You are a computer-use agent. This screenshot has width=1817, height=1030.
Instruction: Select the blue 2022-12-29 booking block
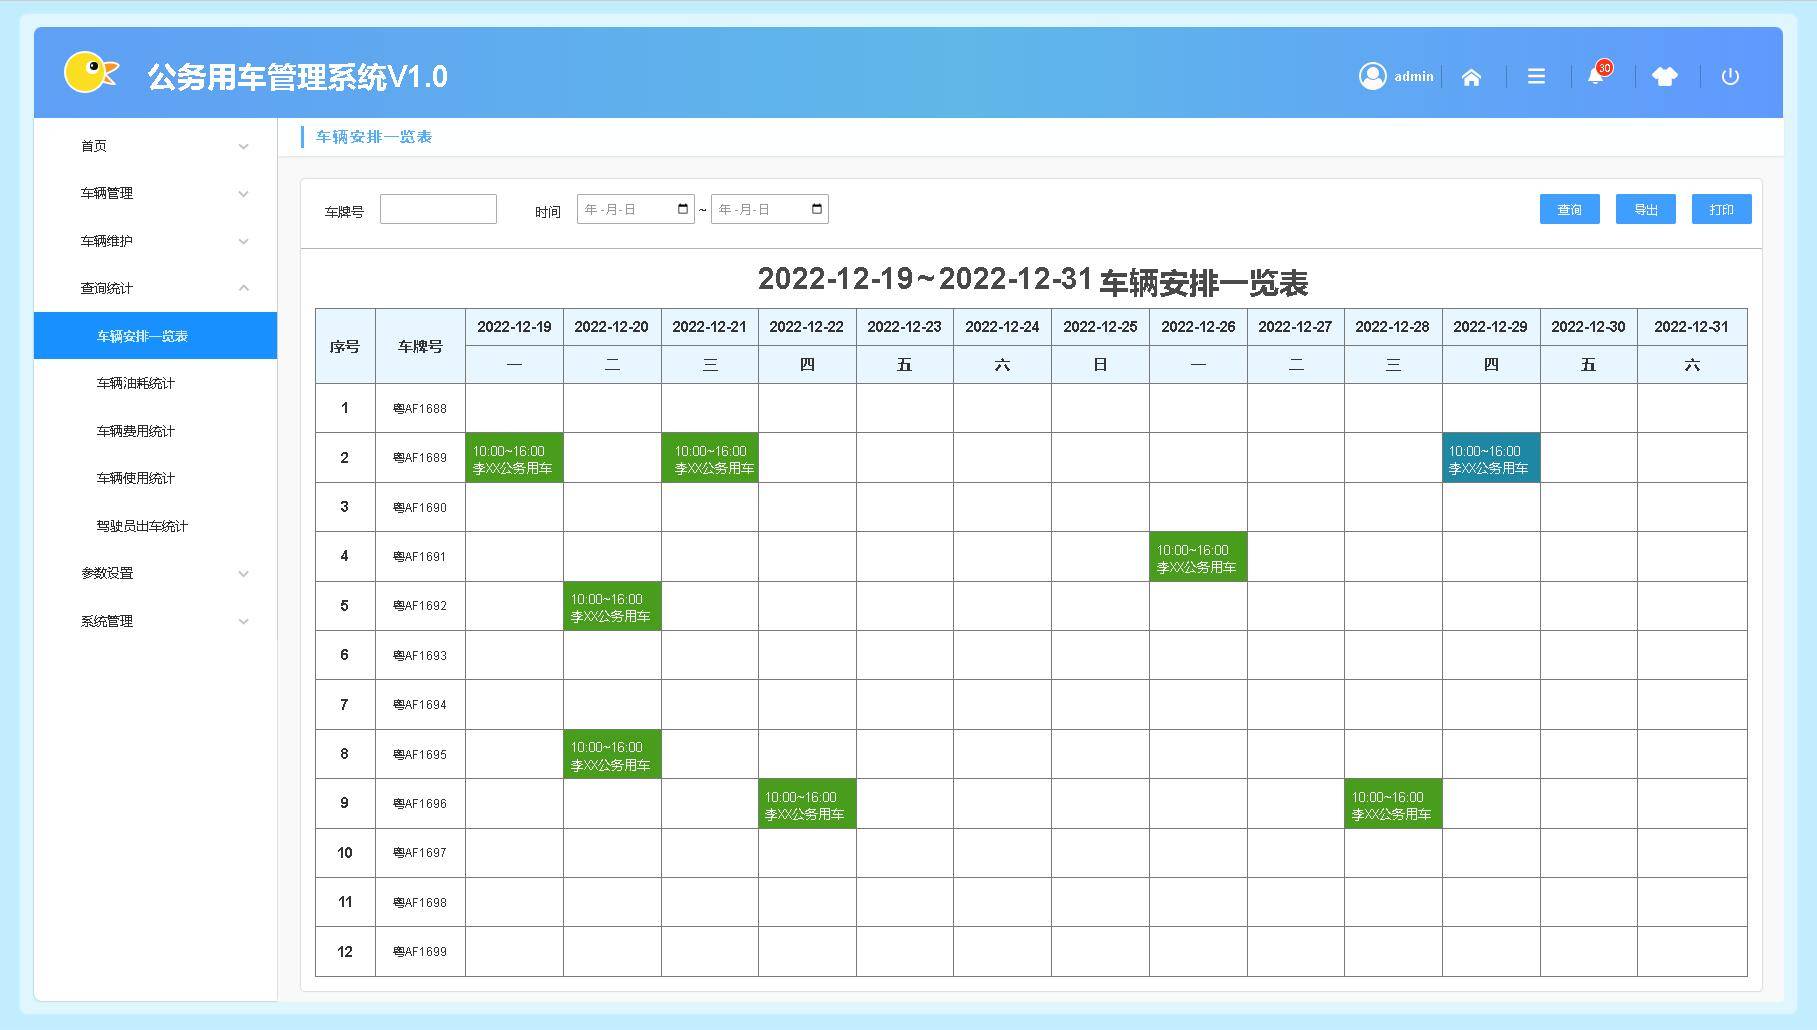tap(1490, 458)
